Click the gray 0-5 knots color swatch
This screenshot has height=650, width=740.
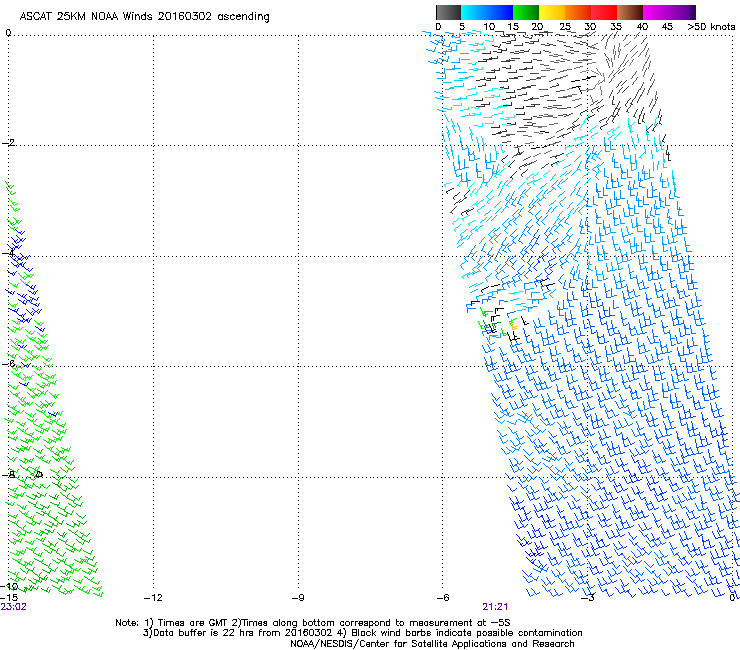[448, 12]
